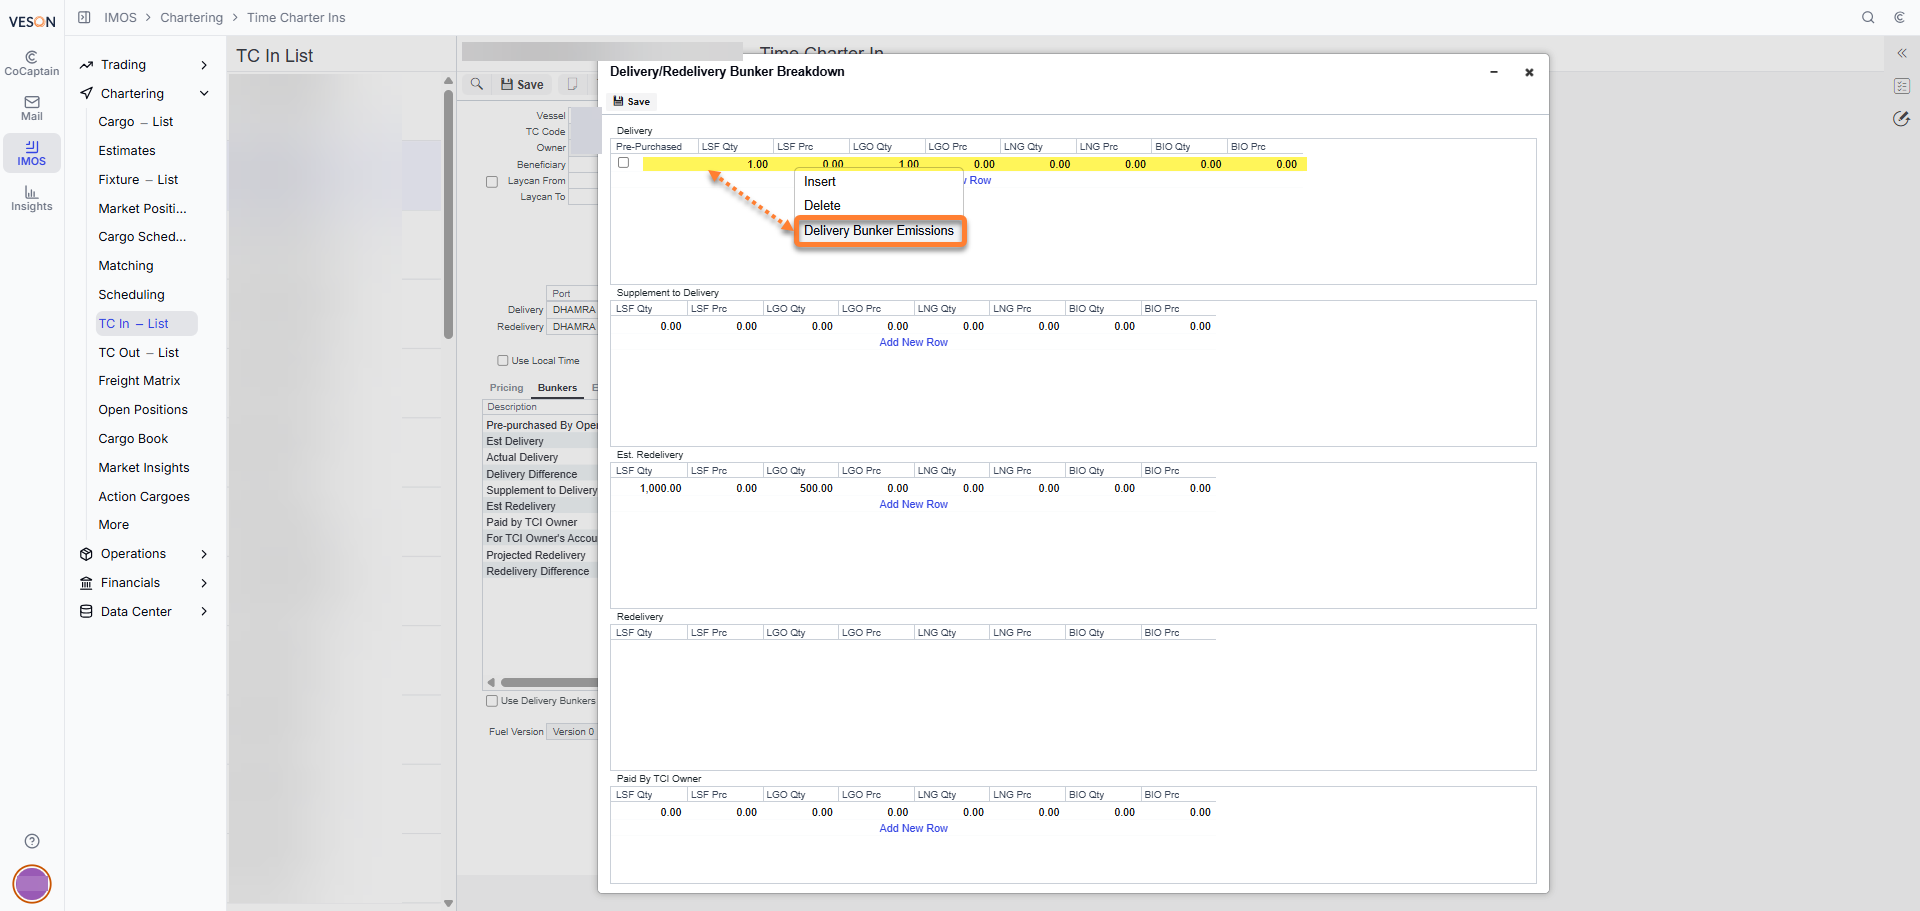Viewport: 1920px width, 911px height.
Task: Open the user avatar at bottom left
Action: tap(32, 884)
